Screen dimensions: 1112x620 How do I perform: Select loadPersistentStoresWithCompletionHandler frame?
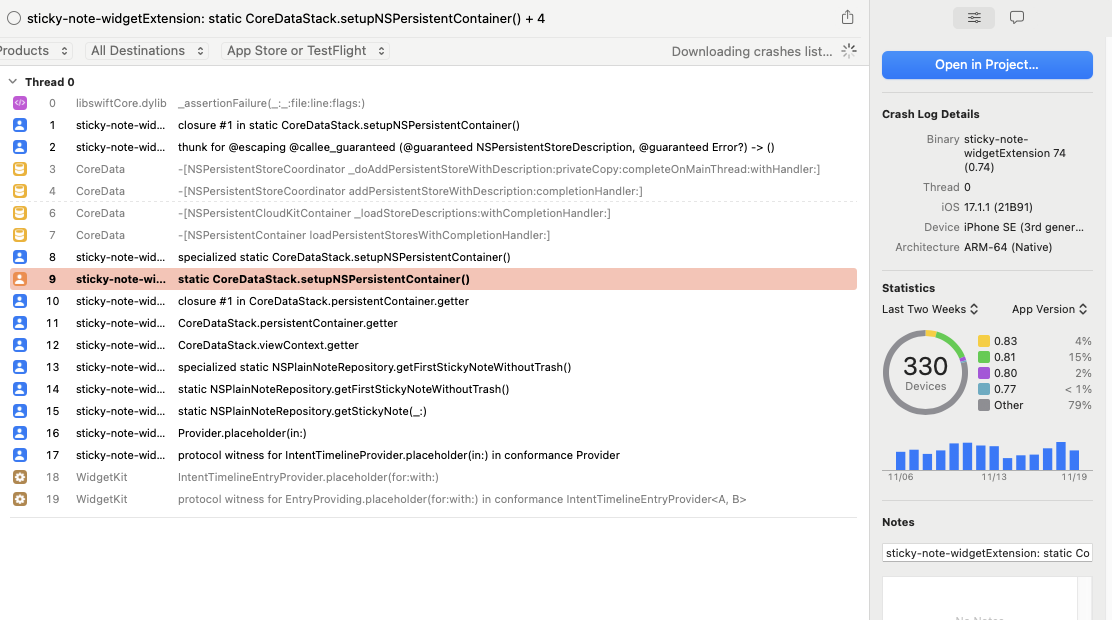point(364,235)
